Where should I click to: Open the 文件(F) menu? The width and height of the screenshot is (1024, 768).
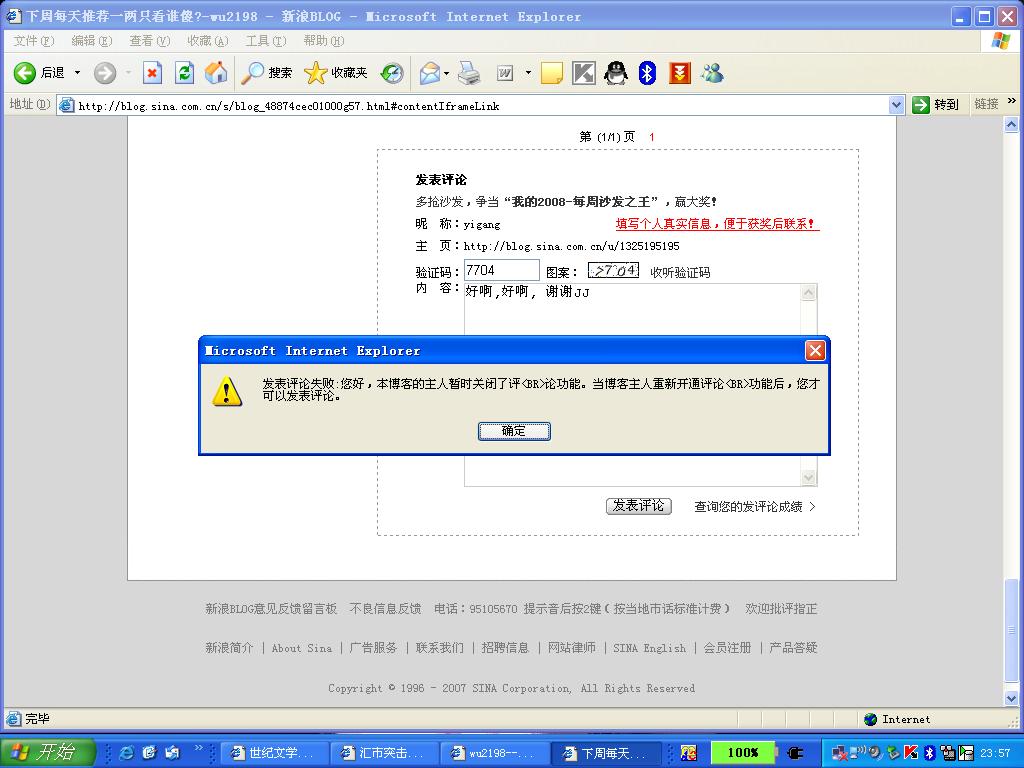(33, 40)
